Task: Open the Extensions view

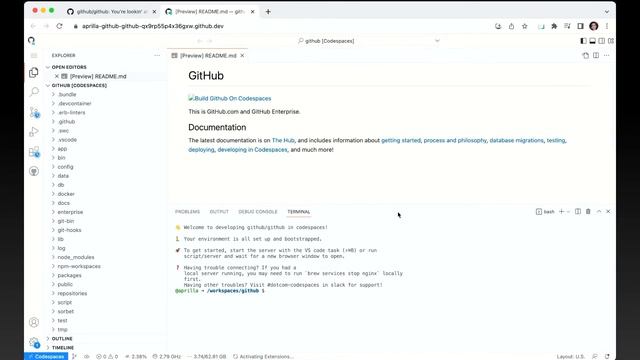Action: pyautogui.click(x=34, y=151)
